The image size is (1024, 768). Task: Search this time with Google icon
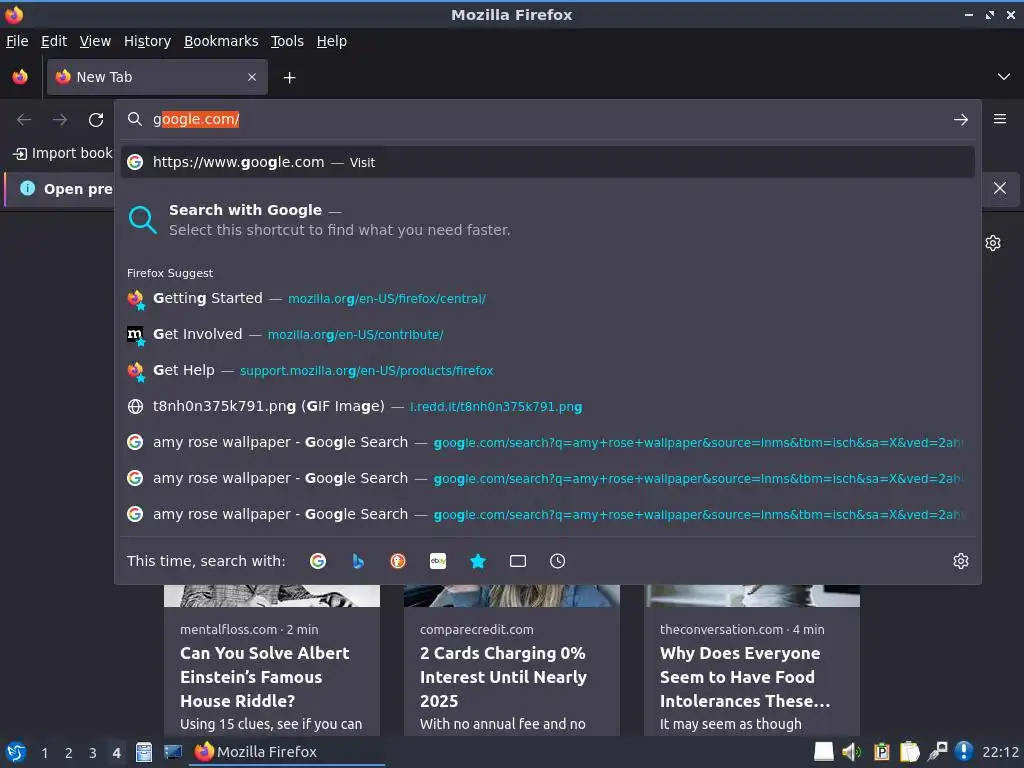pyautogui.click(x=318, y=561)
